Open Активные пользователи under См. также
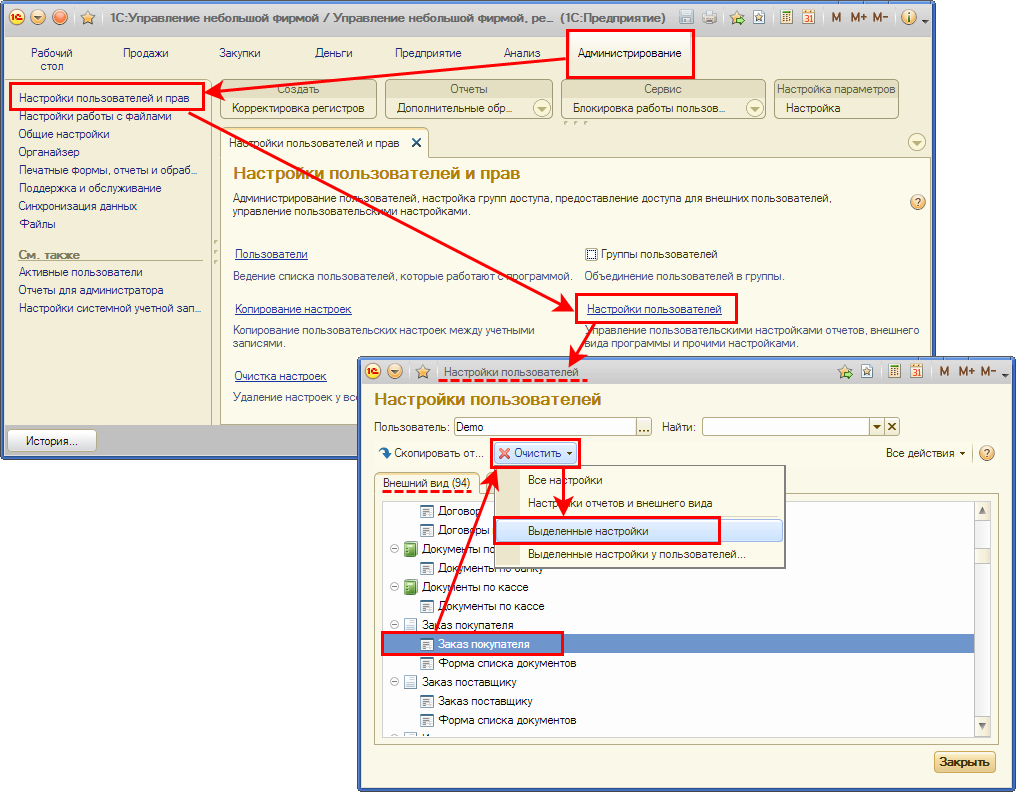1017x793 pixels. (80, 272)
